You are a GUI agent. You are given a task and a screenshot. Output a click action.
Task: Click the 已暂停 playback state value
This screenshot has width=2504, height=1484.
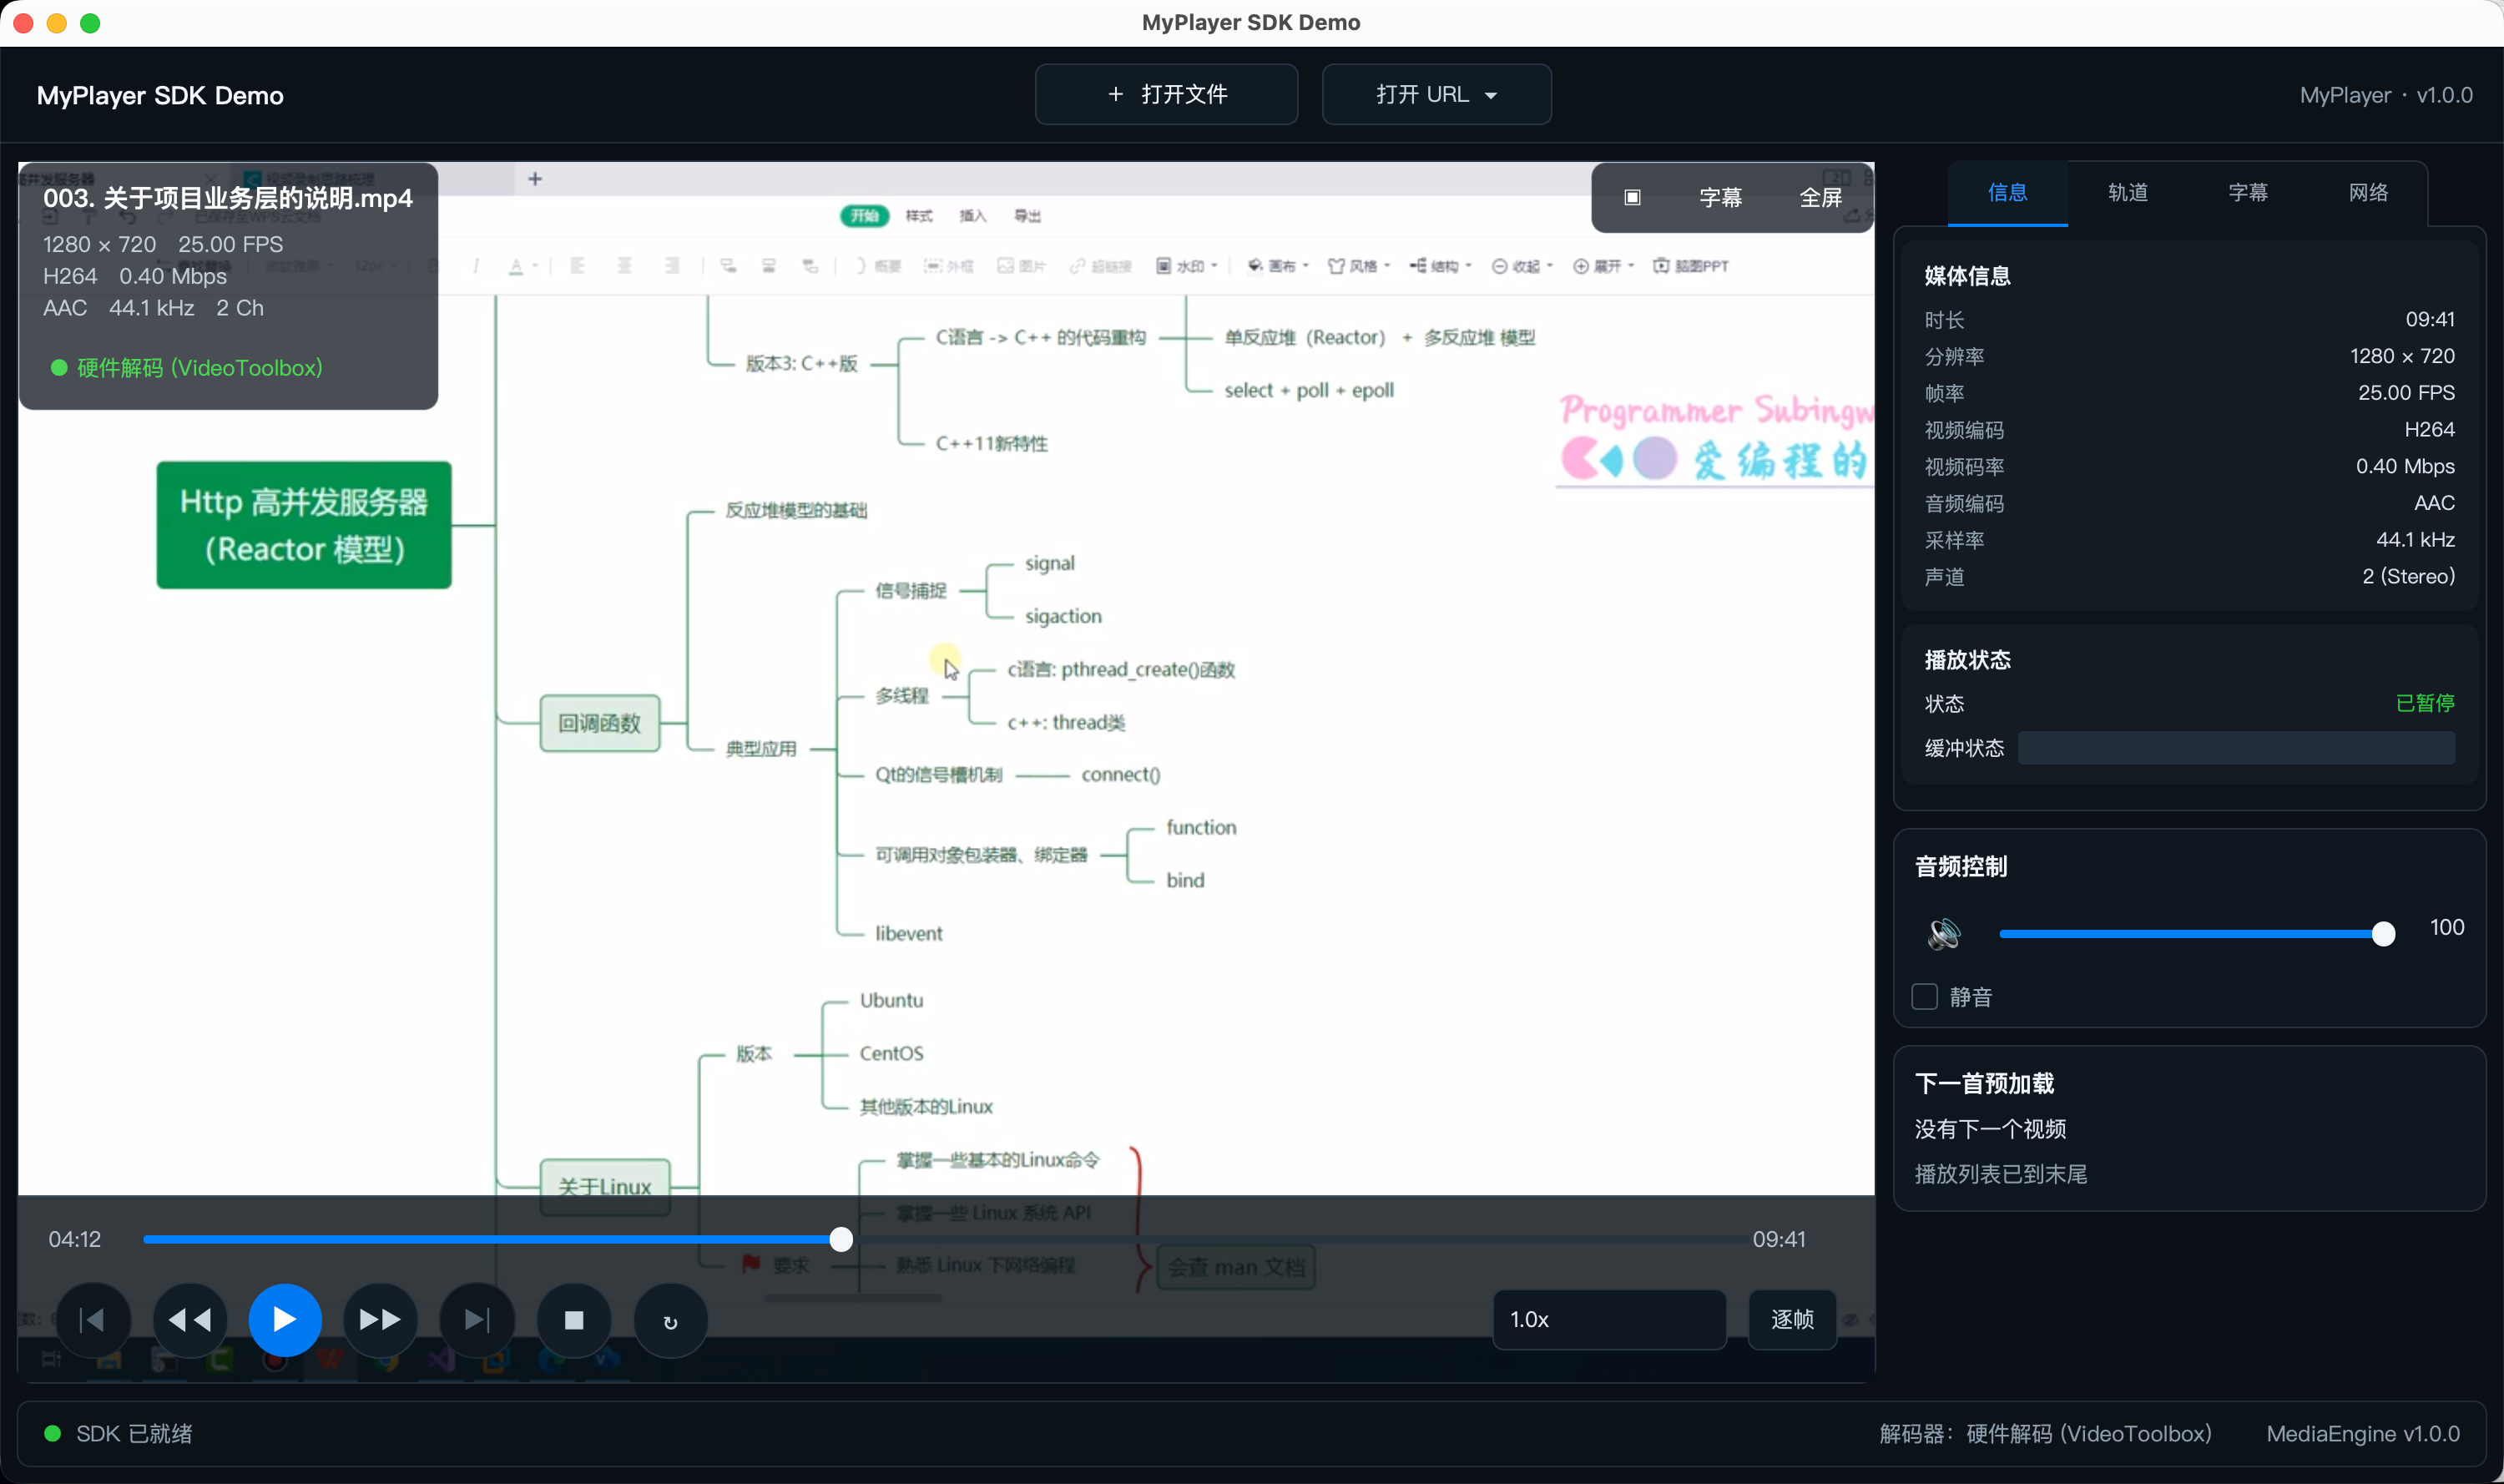[x=2425, y=703]
